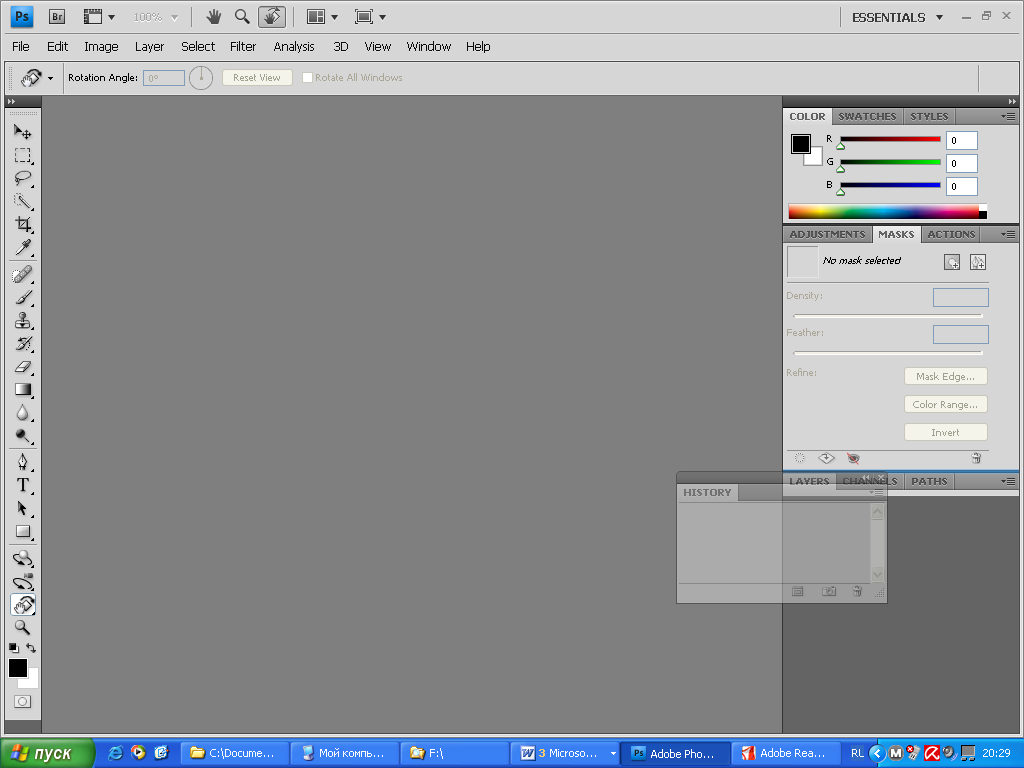Viewport: 1024px width, 768px height.
Task: Select the Lasso tool
Action: [23, 178]
